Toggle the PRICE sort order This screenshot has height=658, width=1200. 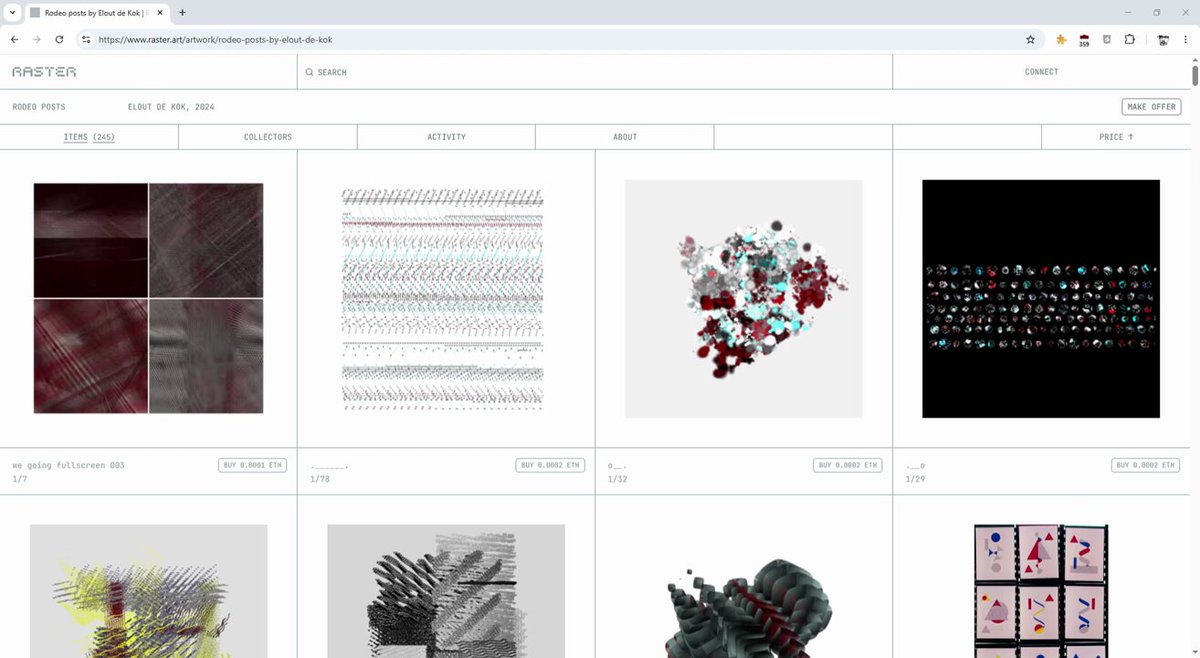click(x=1116, y=137)
